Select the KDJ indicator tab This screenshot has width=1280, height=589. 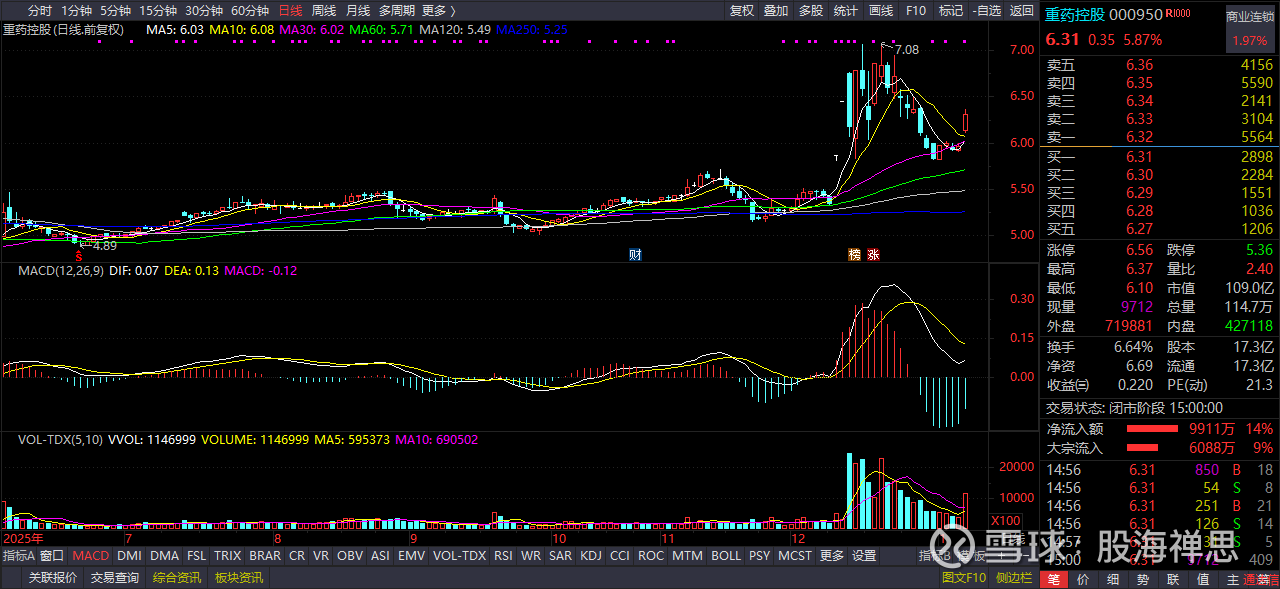(591, 556)
